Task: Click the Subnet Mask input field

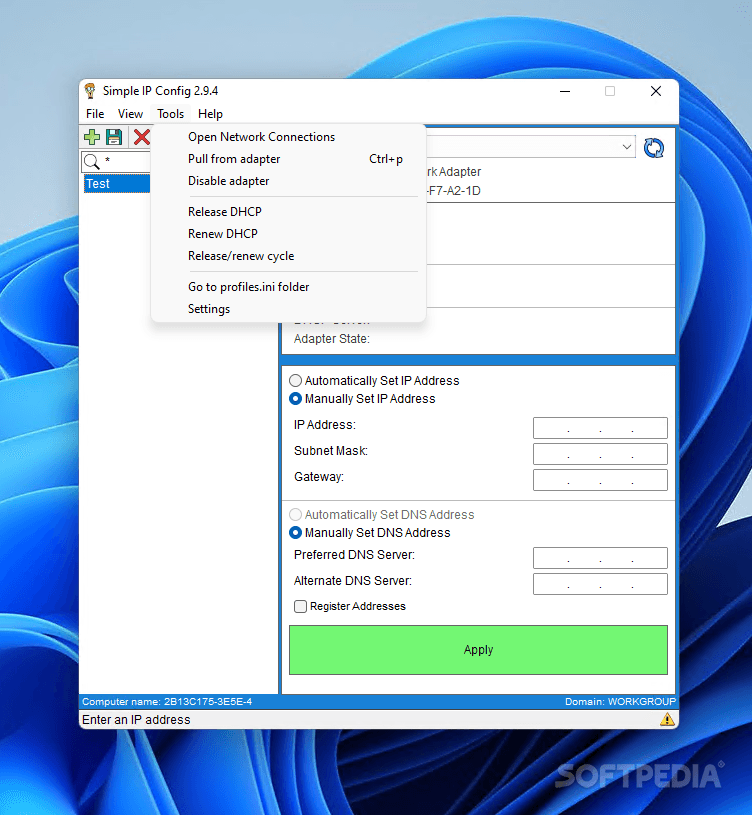Action: (600, 454)
